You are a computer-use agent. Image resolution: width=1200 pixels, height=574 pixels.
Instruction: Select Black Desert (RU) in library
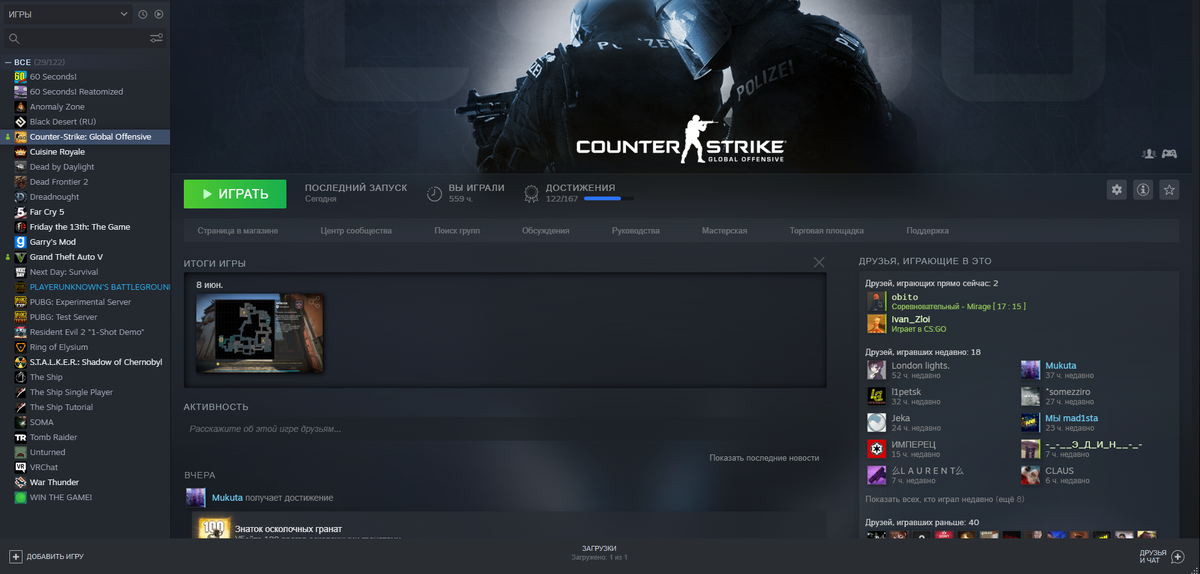(x=63, y=122)
